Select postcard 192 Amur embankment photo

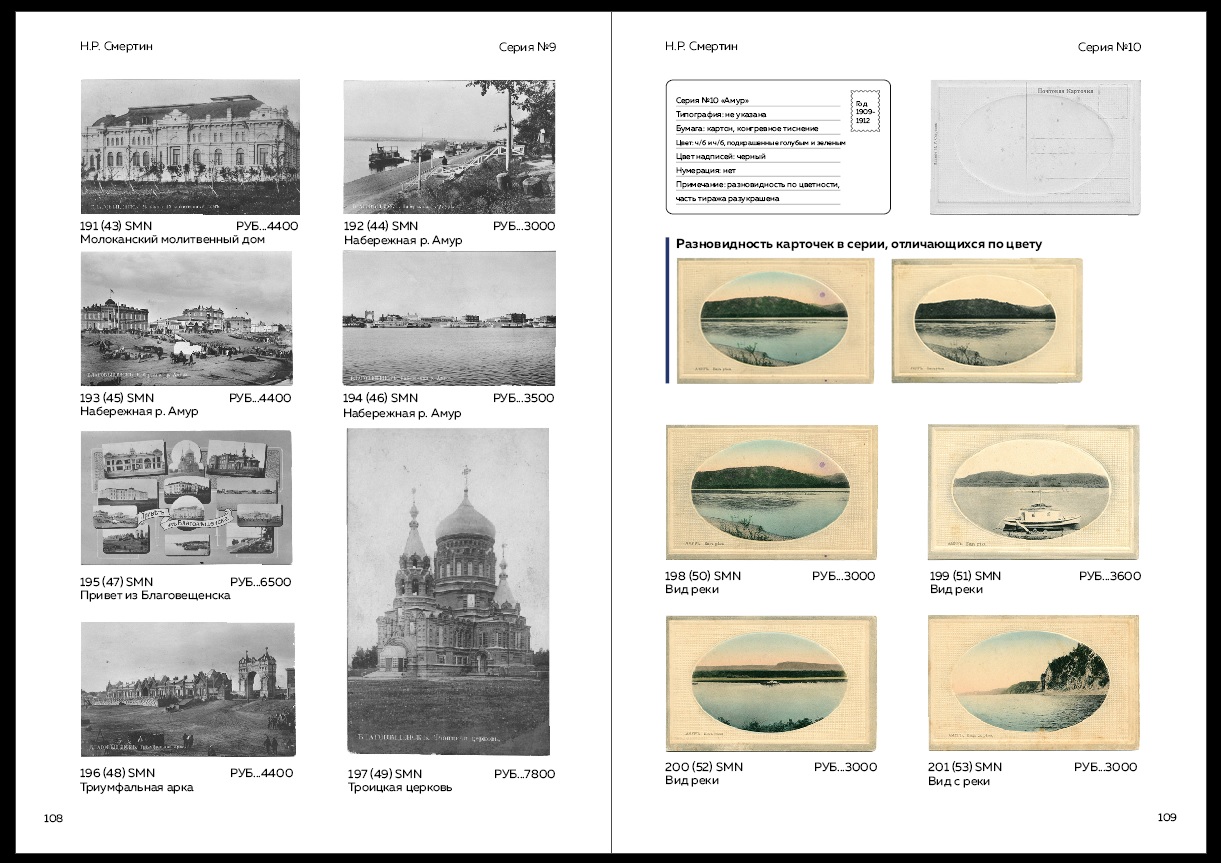[x=448, y=147]
